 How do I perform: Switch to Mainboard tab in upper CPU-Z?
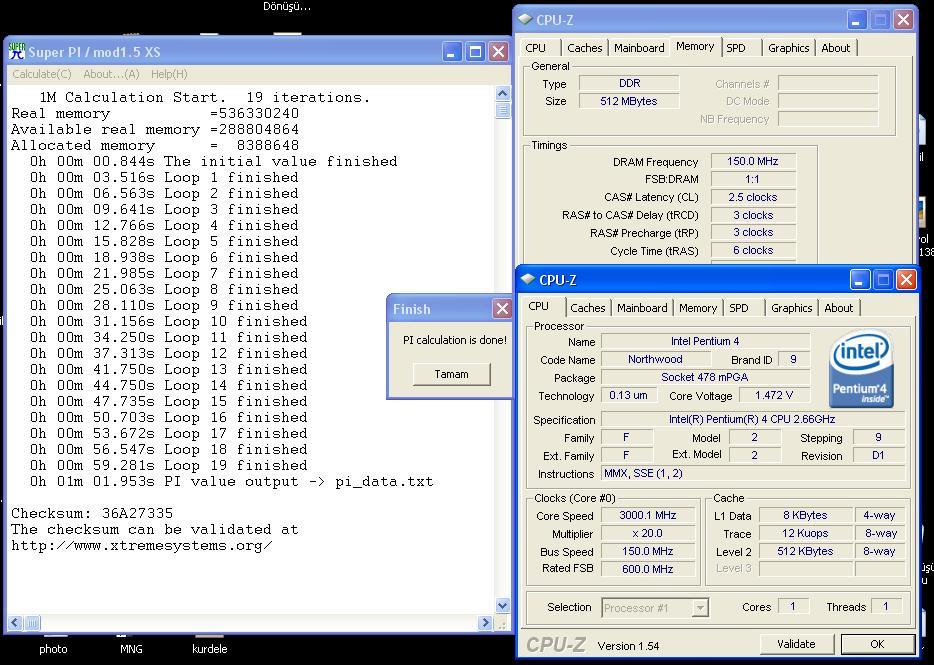[639, 48]
